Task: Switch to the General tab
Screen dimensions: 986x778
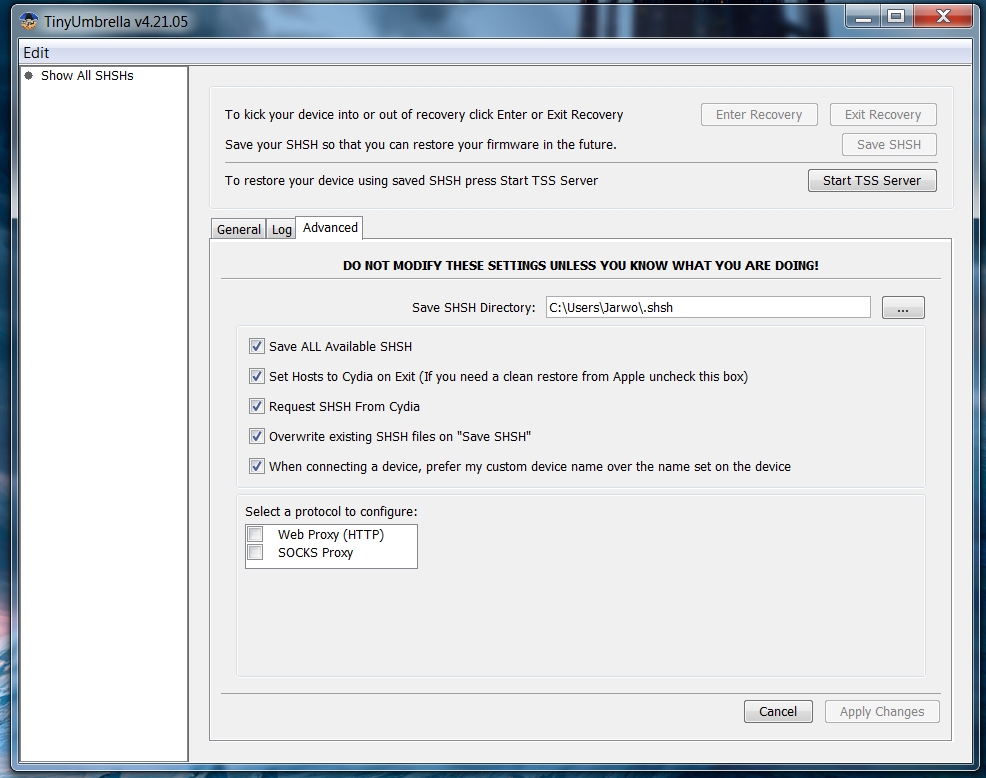Action: (239, 229)
